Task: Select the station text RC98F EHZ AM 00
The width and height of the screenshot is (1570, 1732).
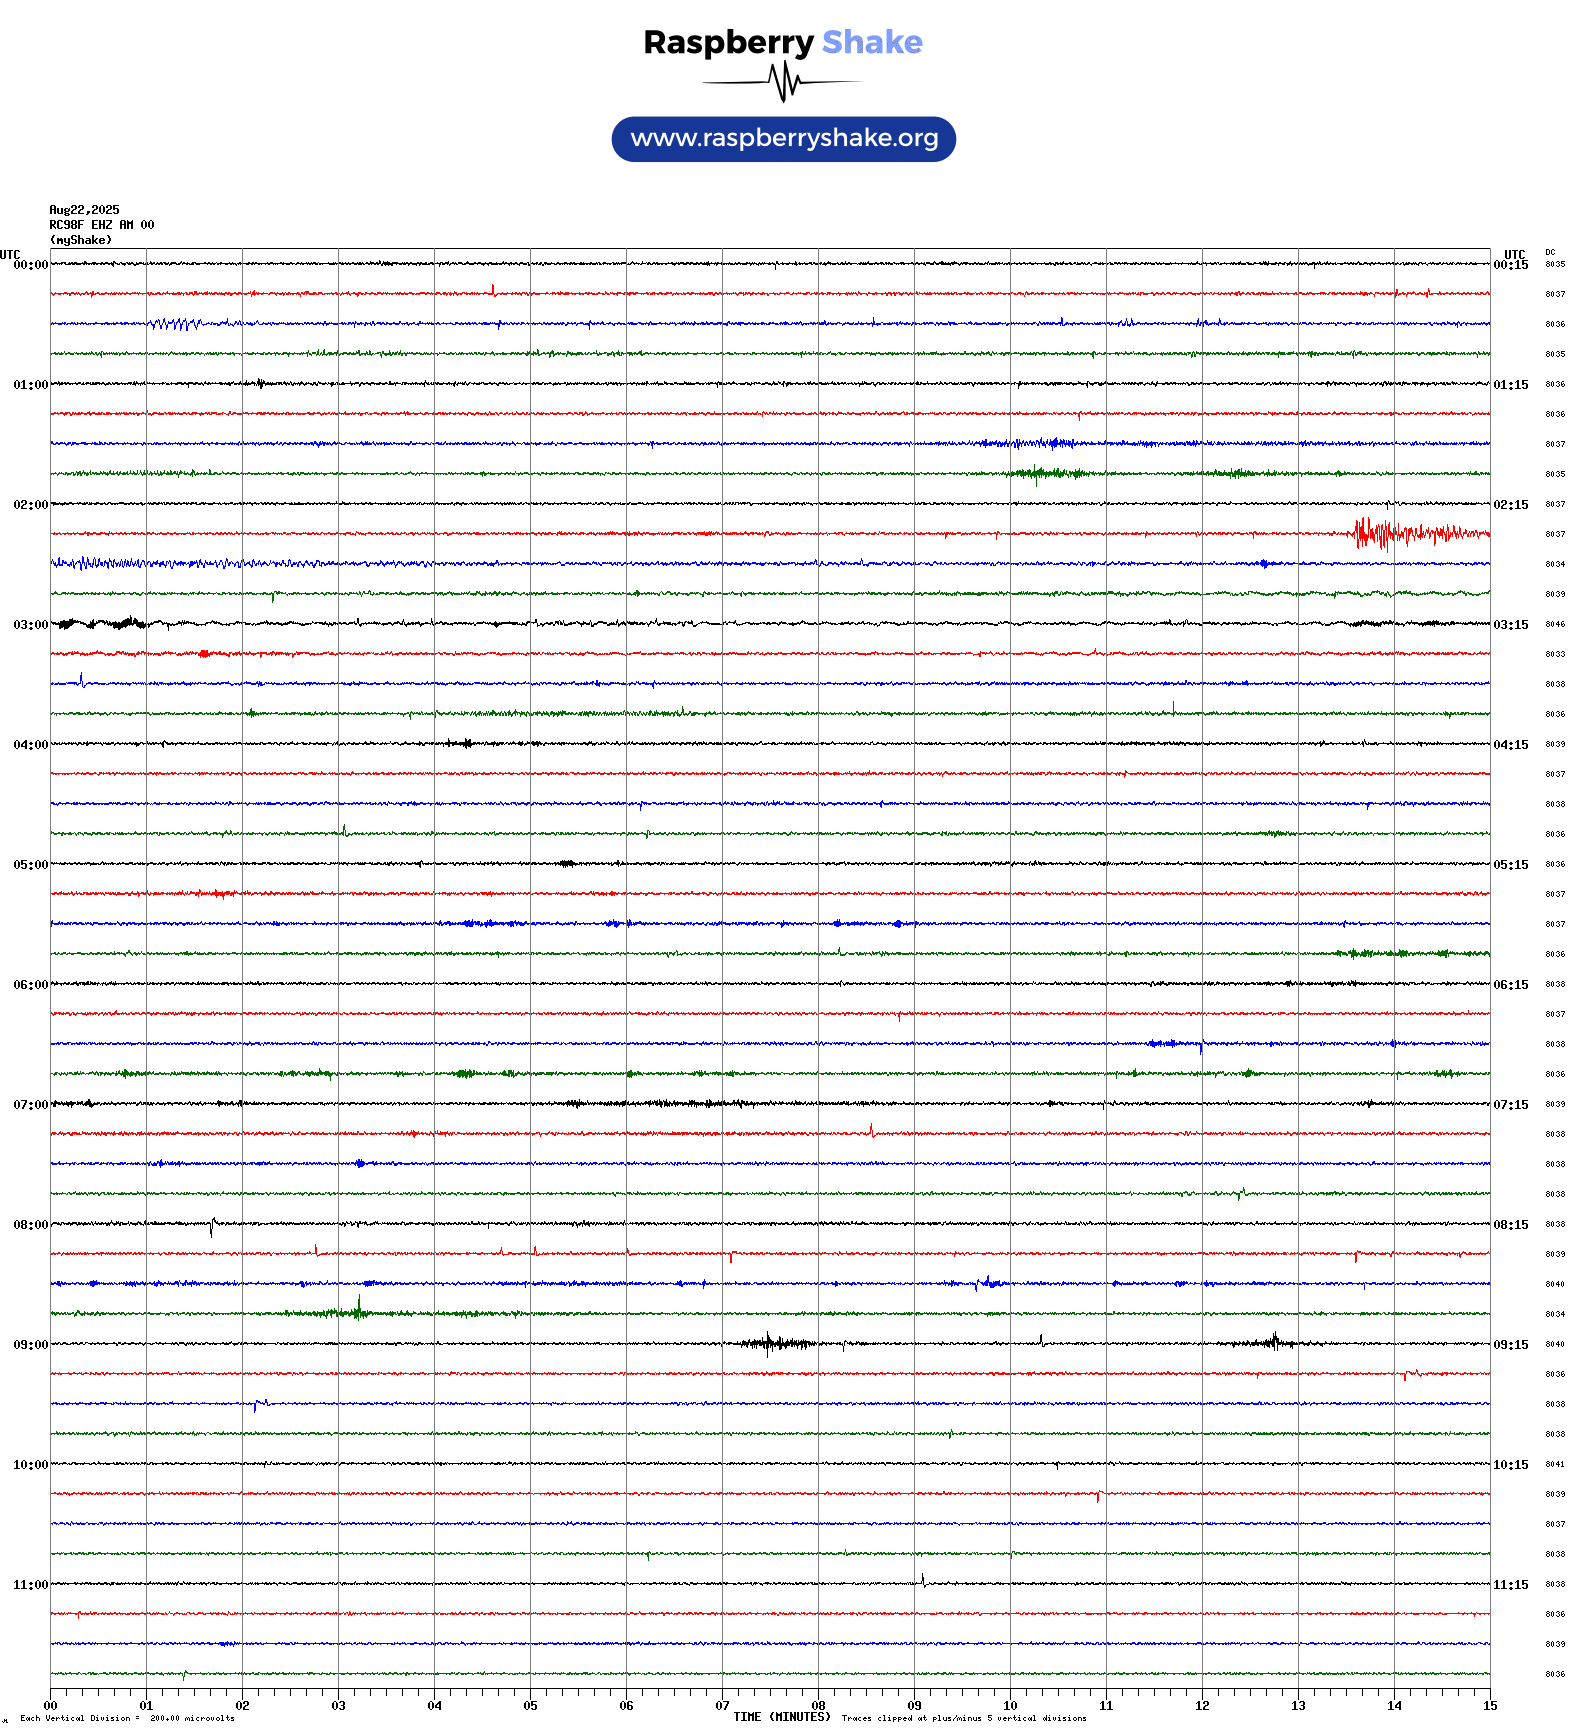Action: pos(102,225)
